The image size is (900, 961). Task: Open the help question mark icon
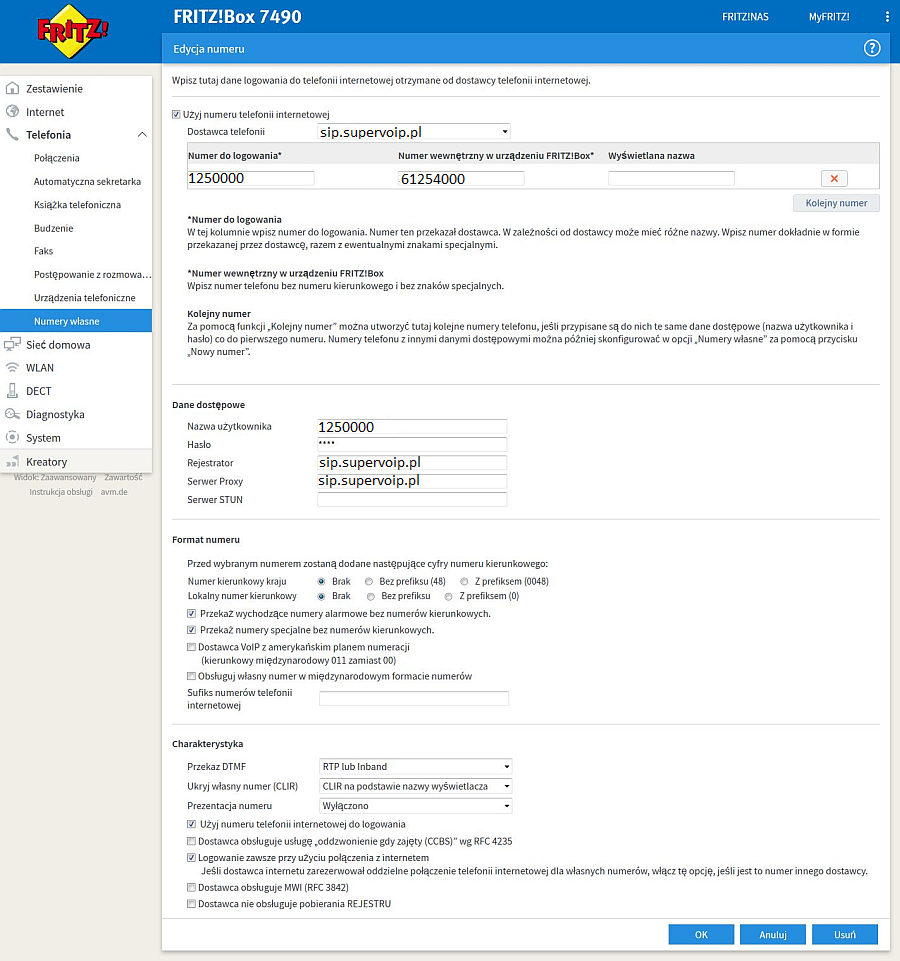pos(872,48)
